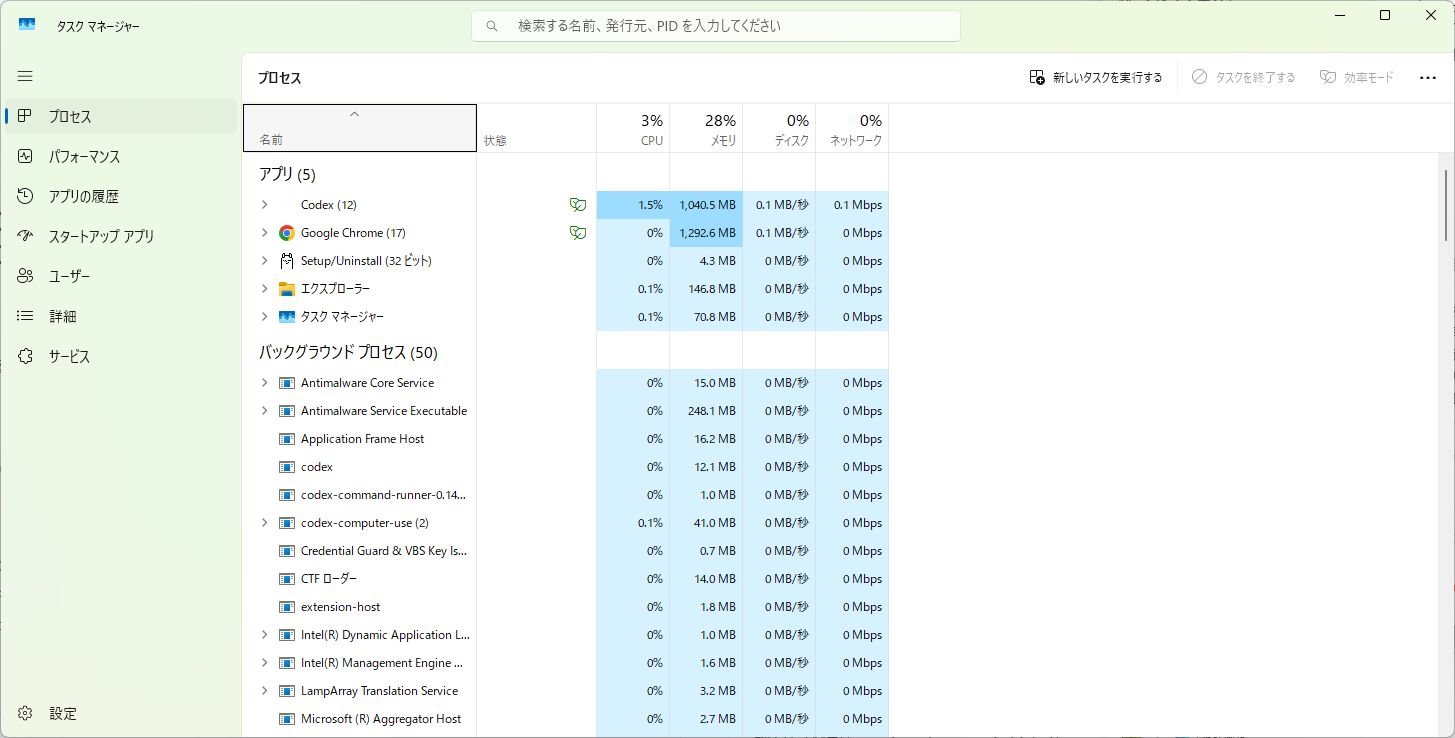Go to スタートアップ アプリ page
The width and height of the screenshot is (1455, 738).
121,237
